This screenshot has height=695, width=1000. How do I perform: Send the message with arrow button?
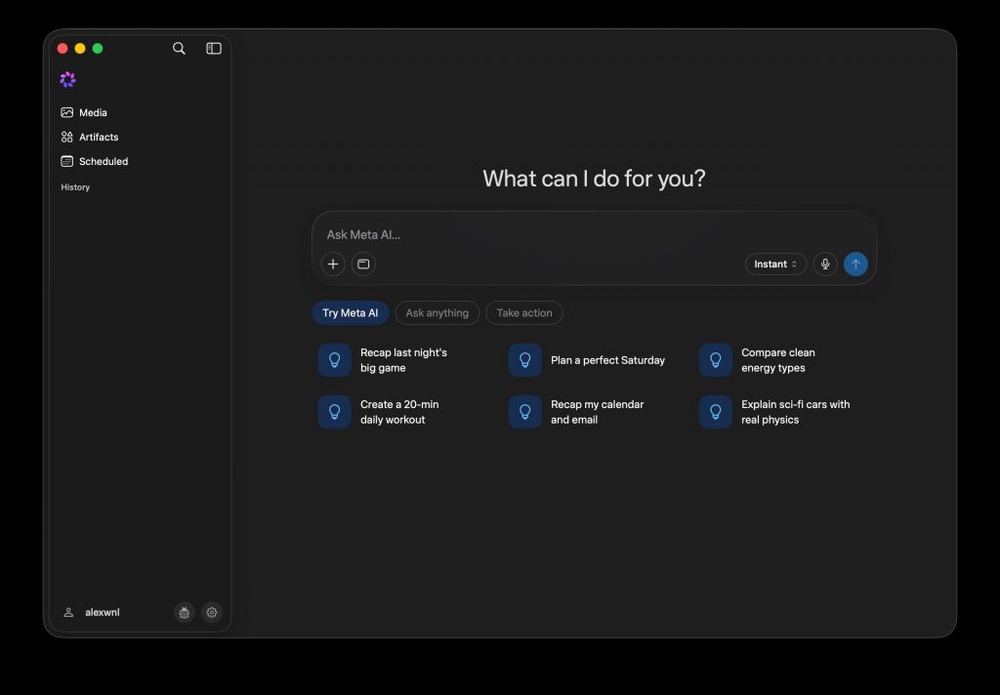[856, 264]
